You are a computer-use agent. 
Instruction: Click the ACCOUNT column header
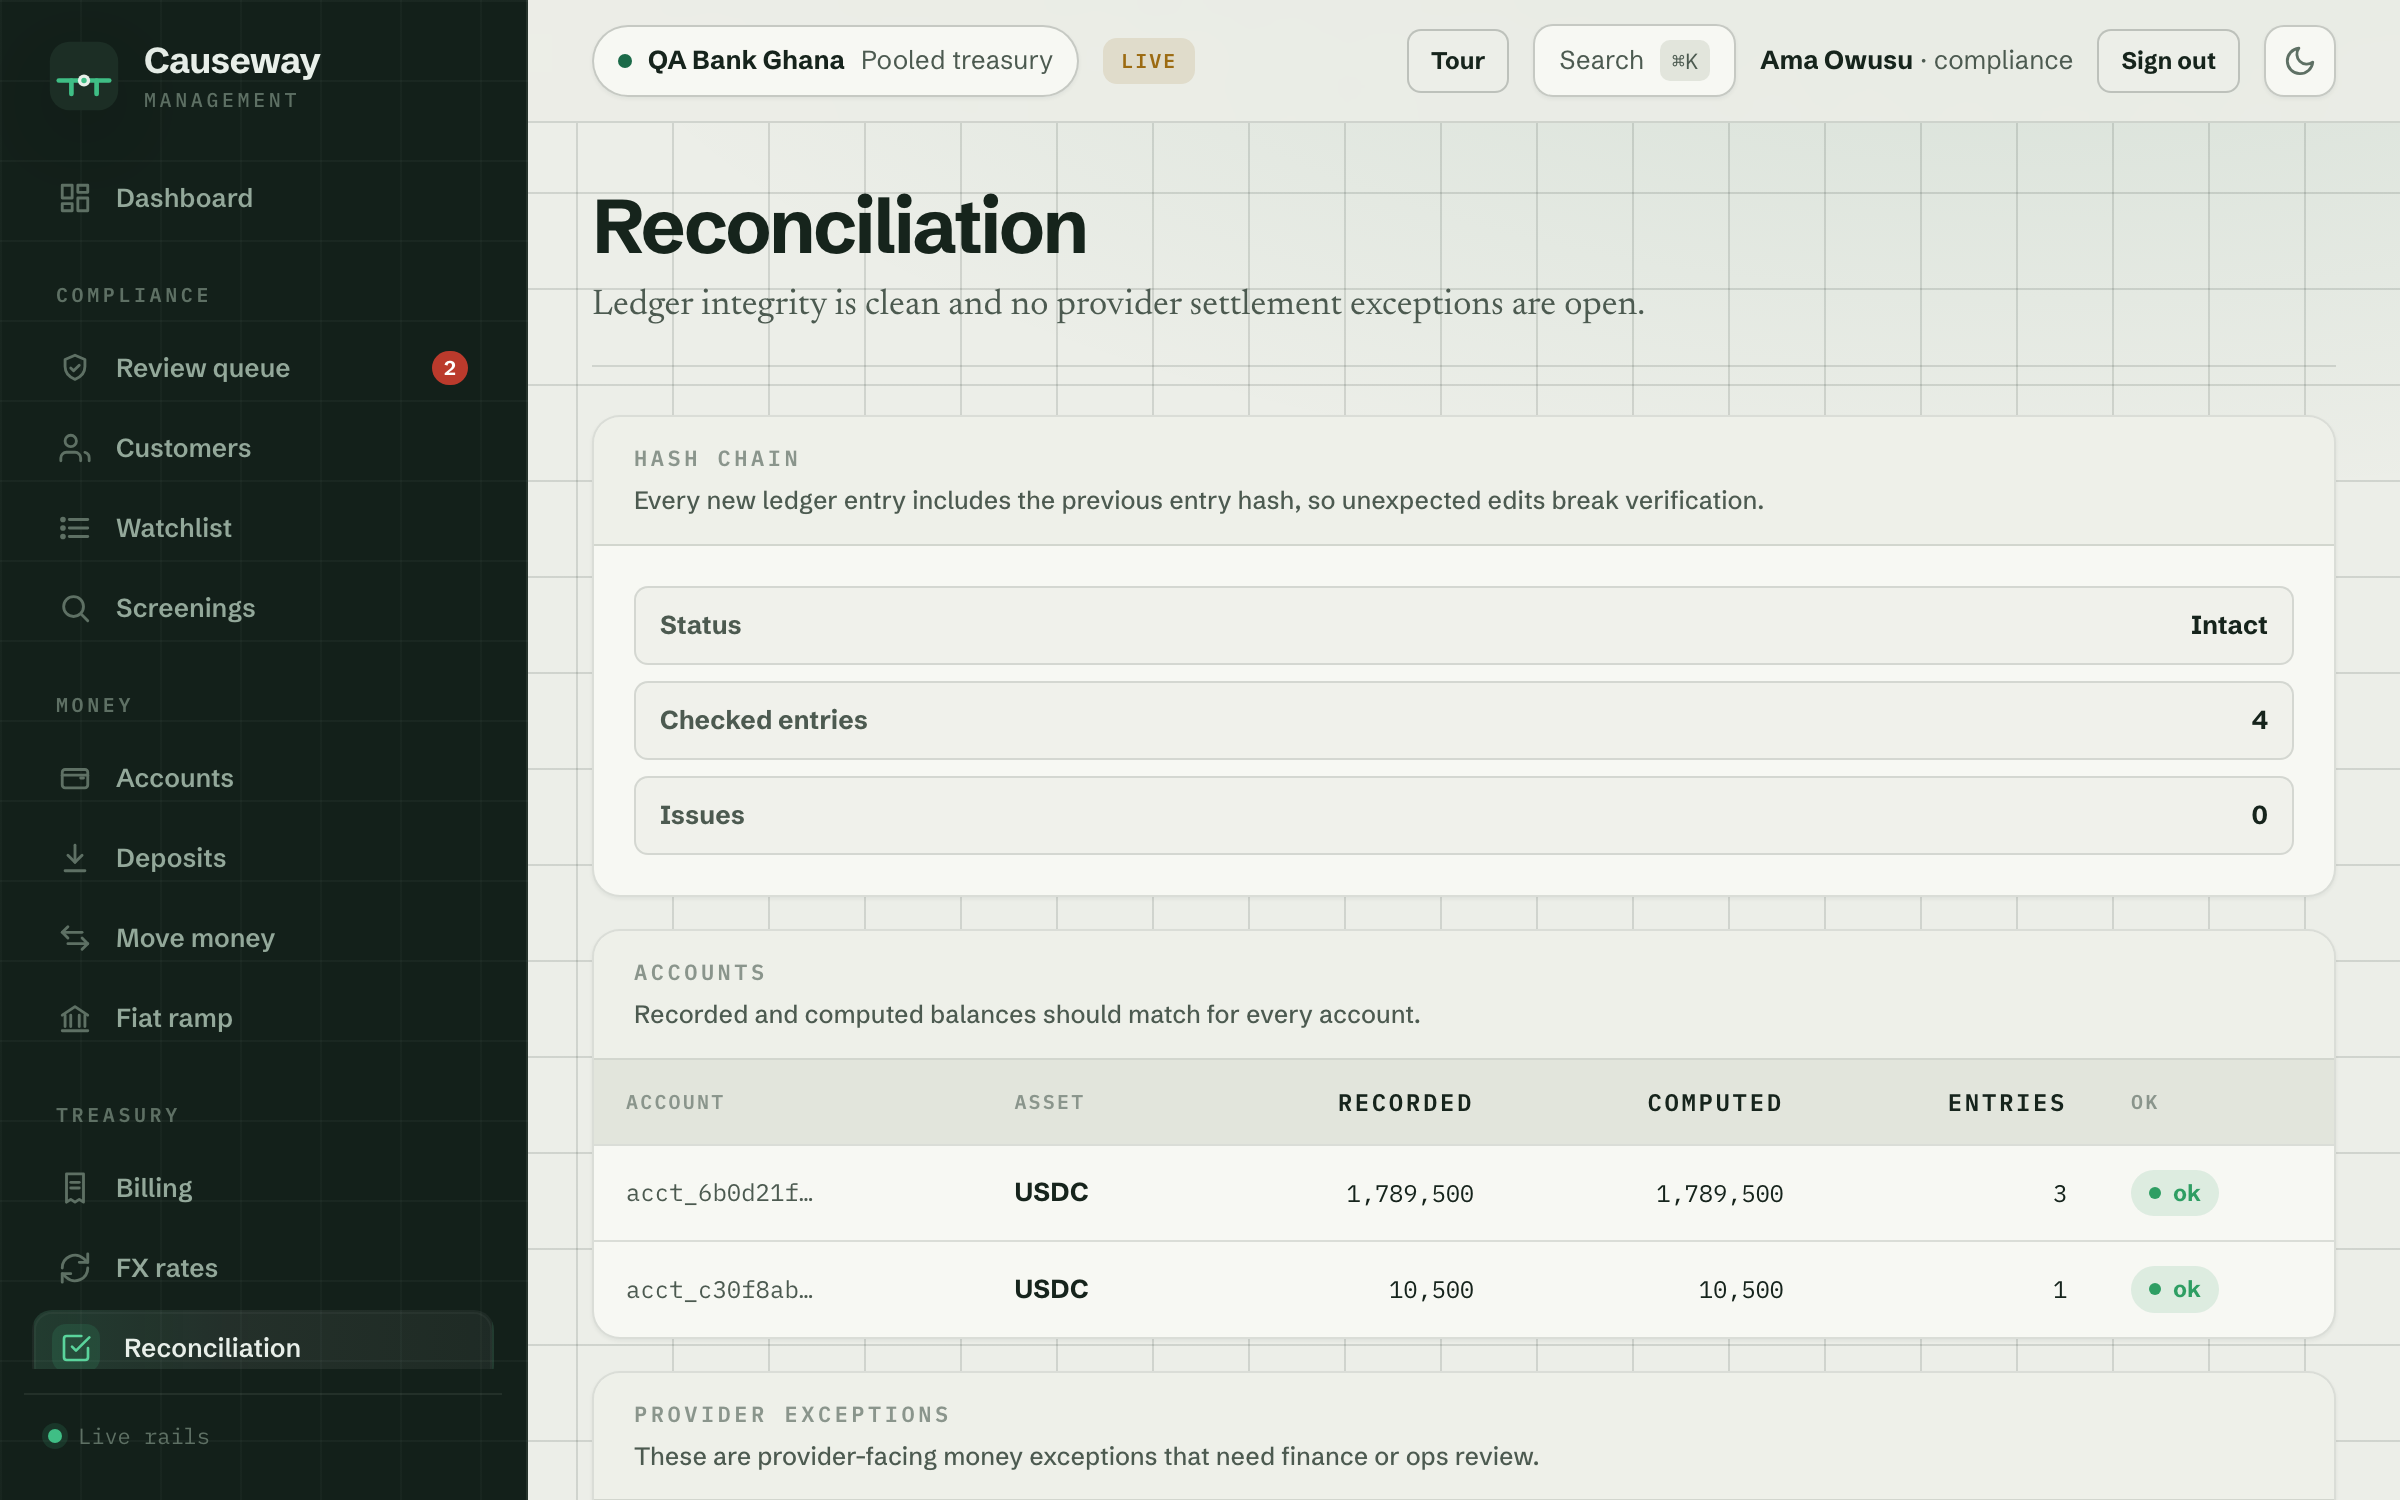(675, 1102)
